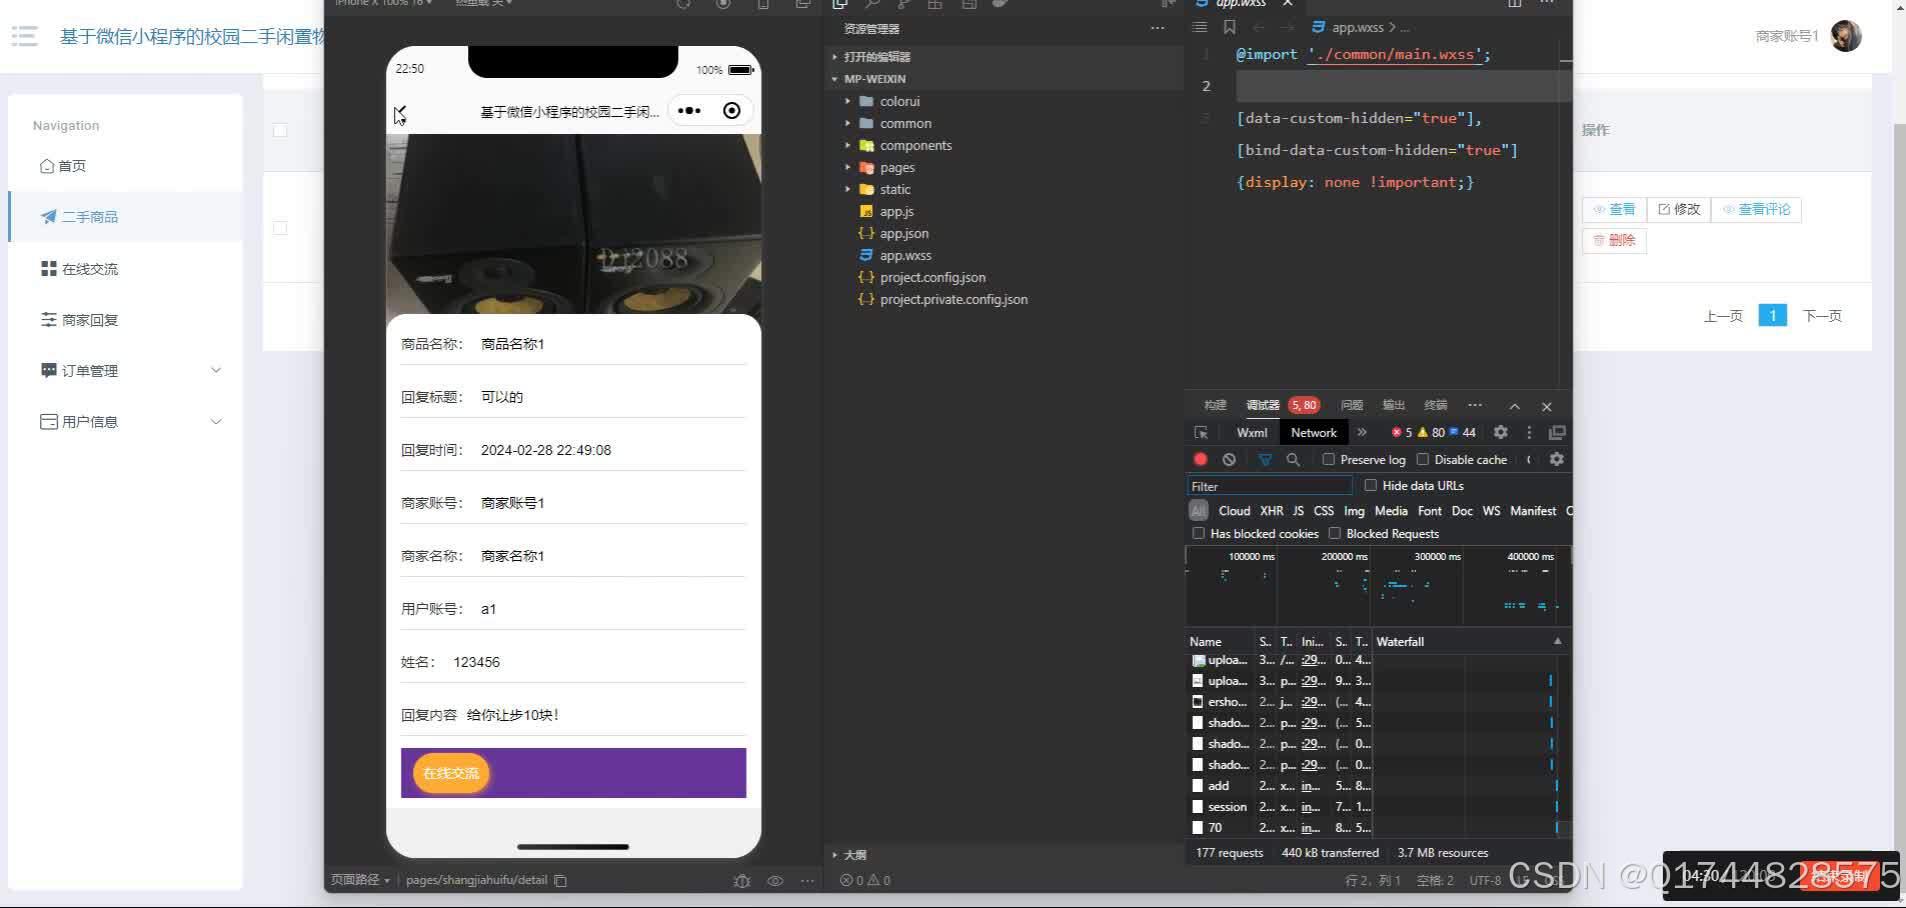Tap the back arrow in the phone simulator
Viewport: 1906px width, 908px height.
point(400,111)
